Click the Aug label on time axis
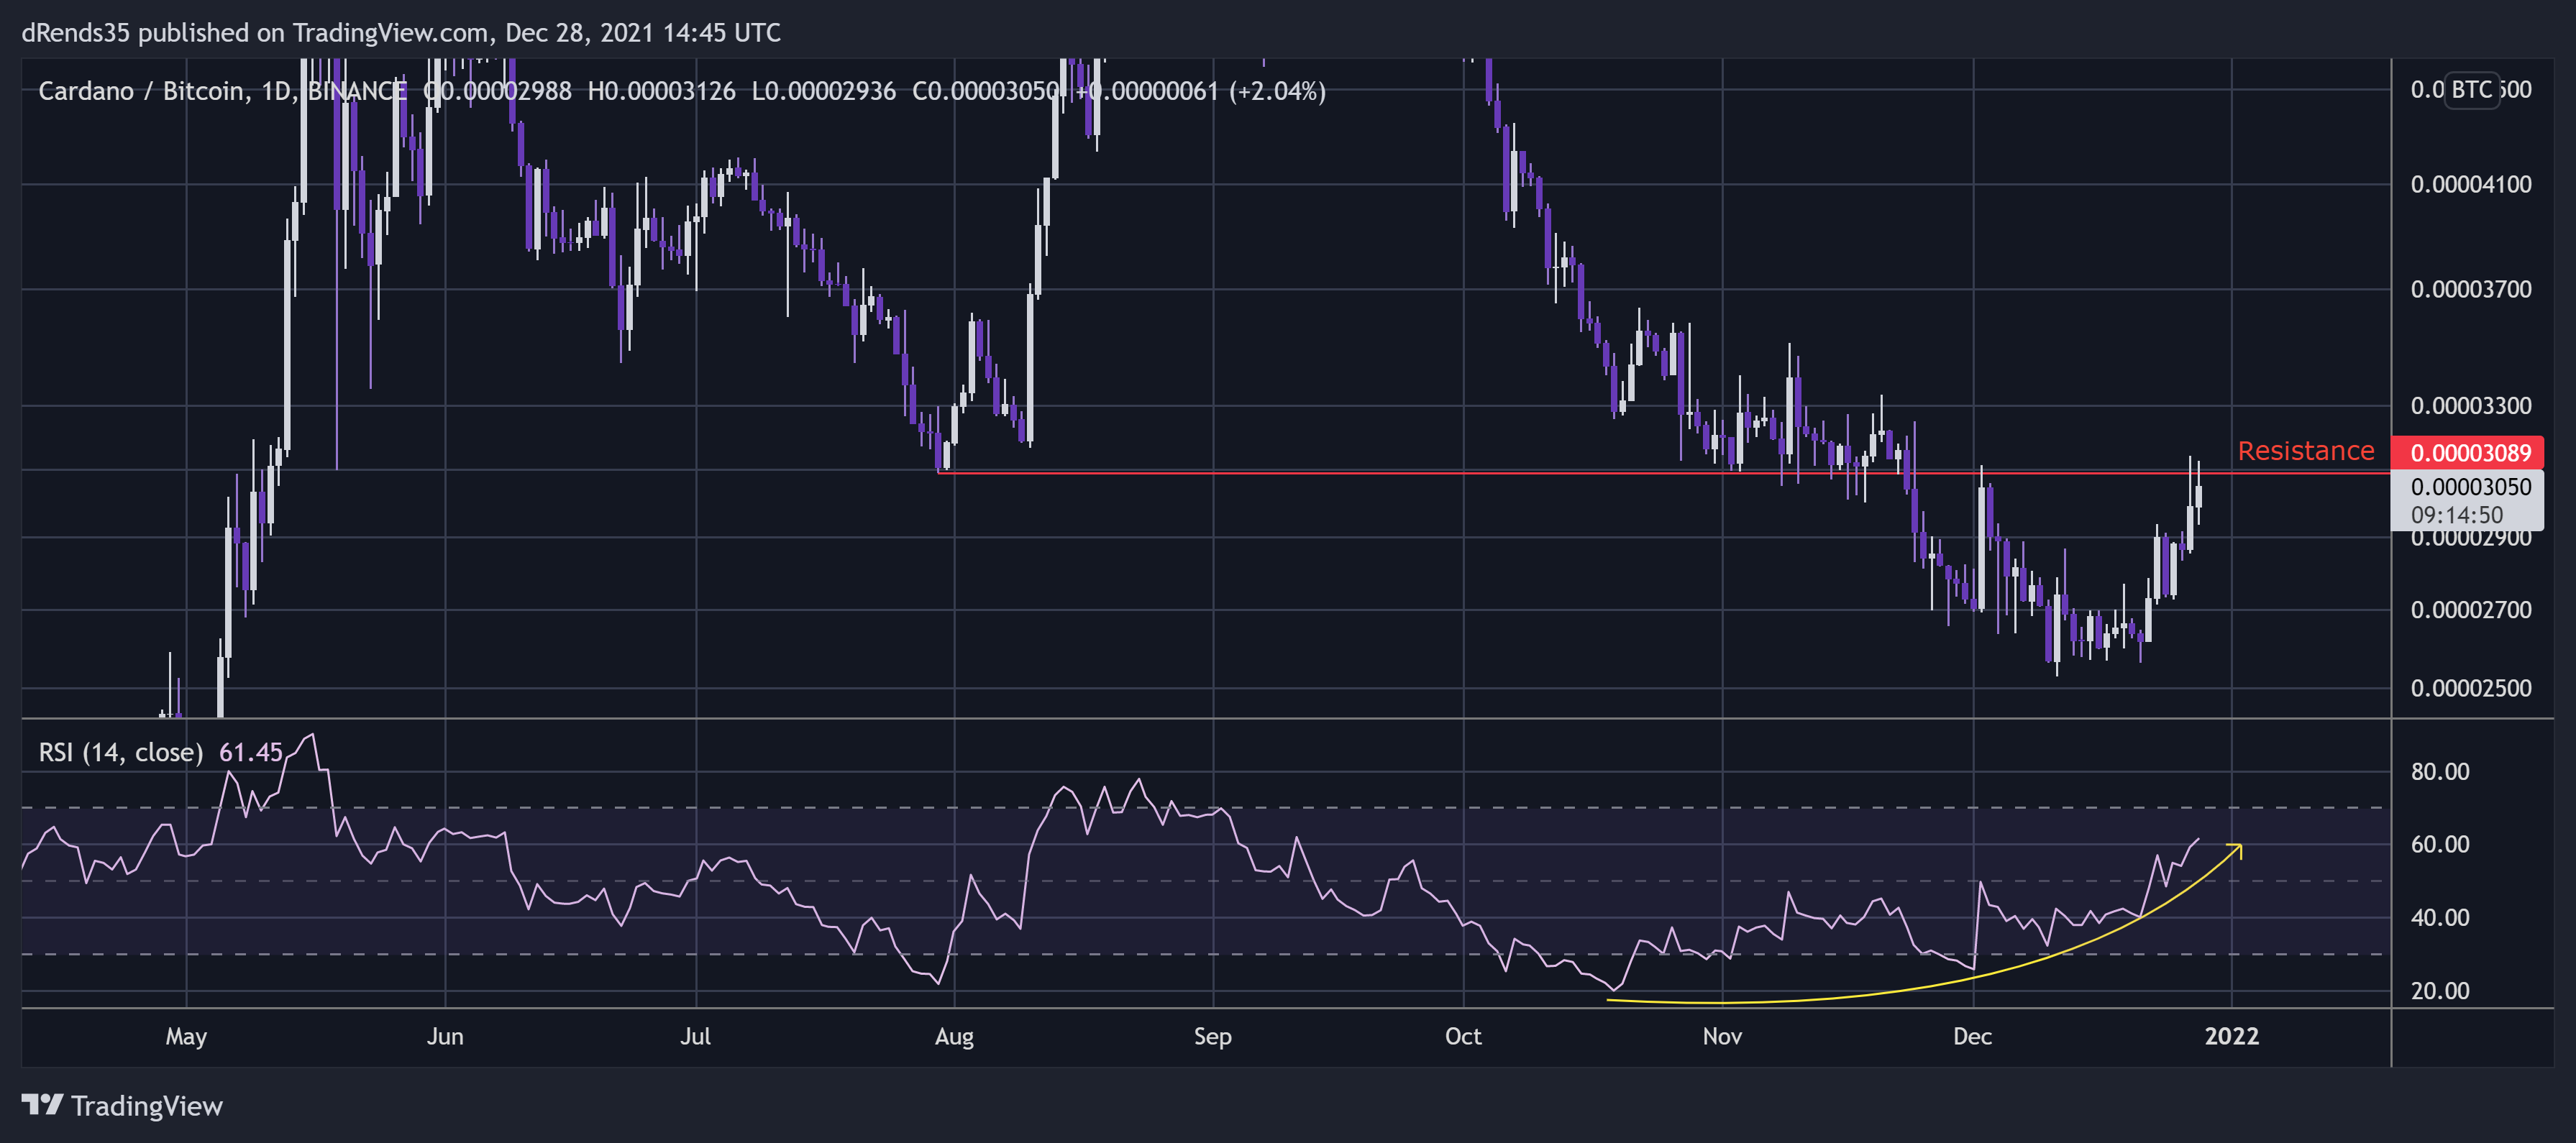 [954, 1036]
